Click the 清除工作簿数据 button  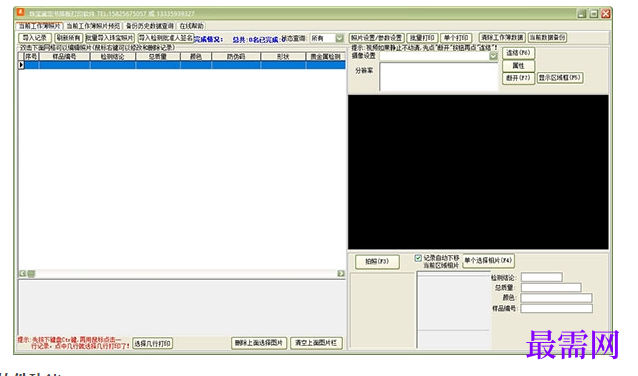tap(502, 37)
